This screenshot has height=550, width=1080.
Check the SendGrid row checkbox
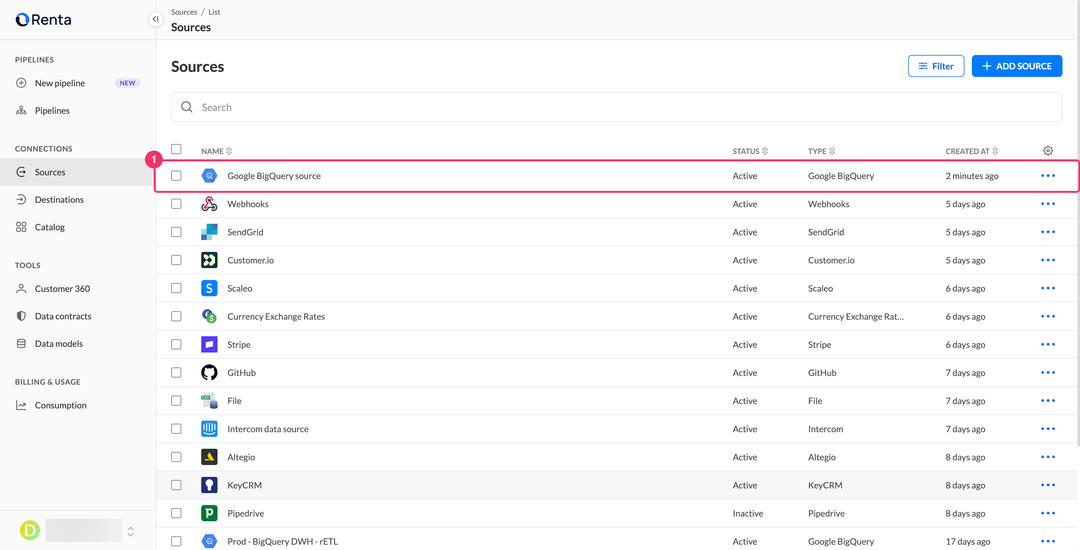tap(176, 232)
